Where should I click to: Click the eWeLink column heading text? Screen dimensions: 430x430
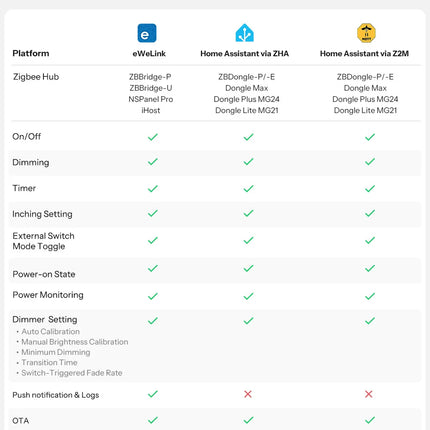tap(149, 53)
